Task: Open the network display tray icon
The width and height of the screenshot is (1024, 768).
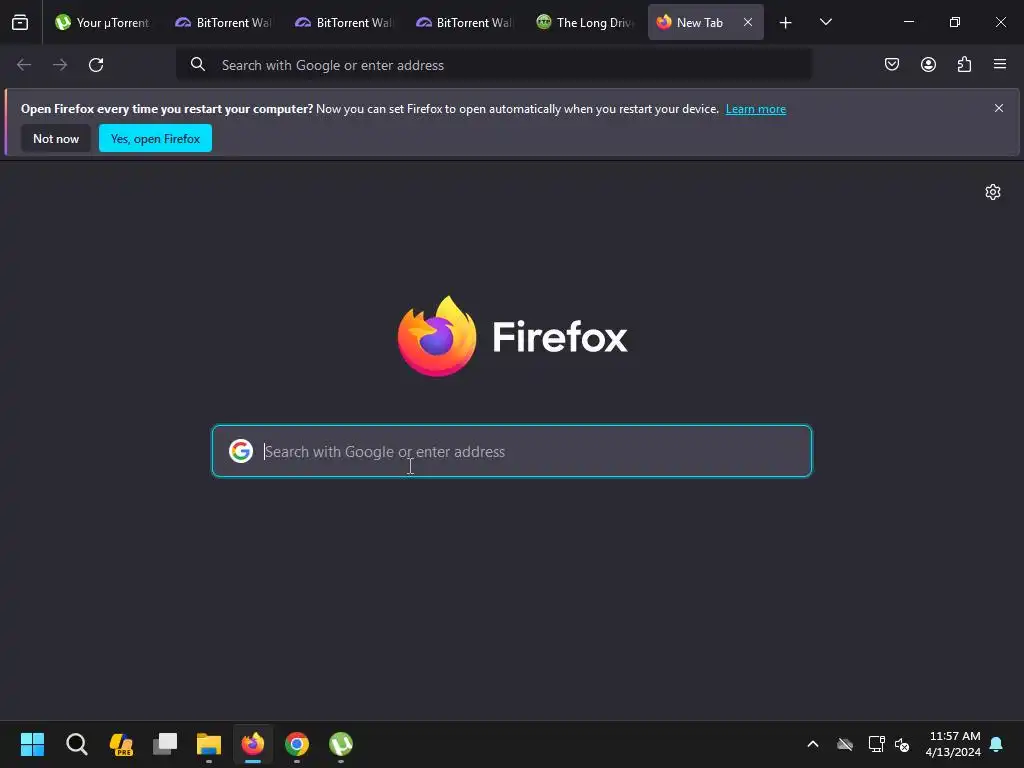Action: coord(876,744)
